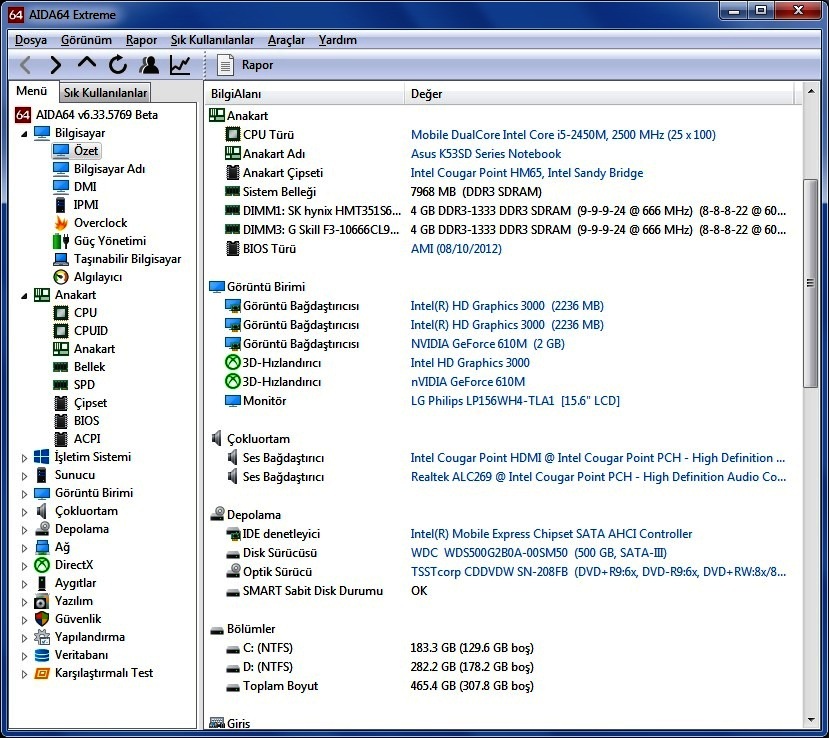Image resolution: width=829 pixels, height=738 pixels.
Task: Select the Güvenlik shield icon
Action: 42,619
